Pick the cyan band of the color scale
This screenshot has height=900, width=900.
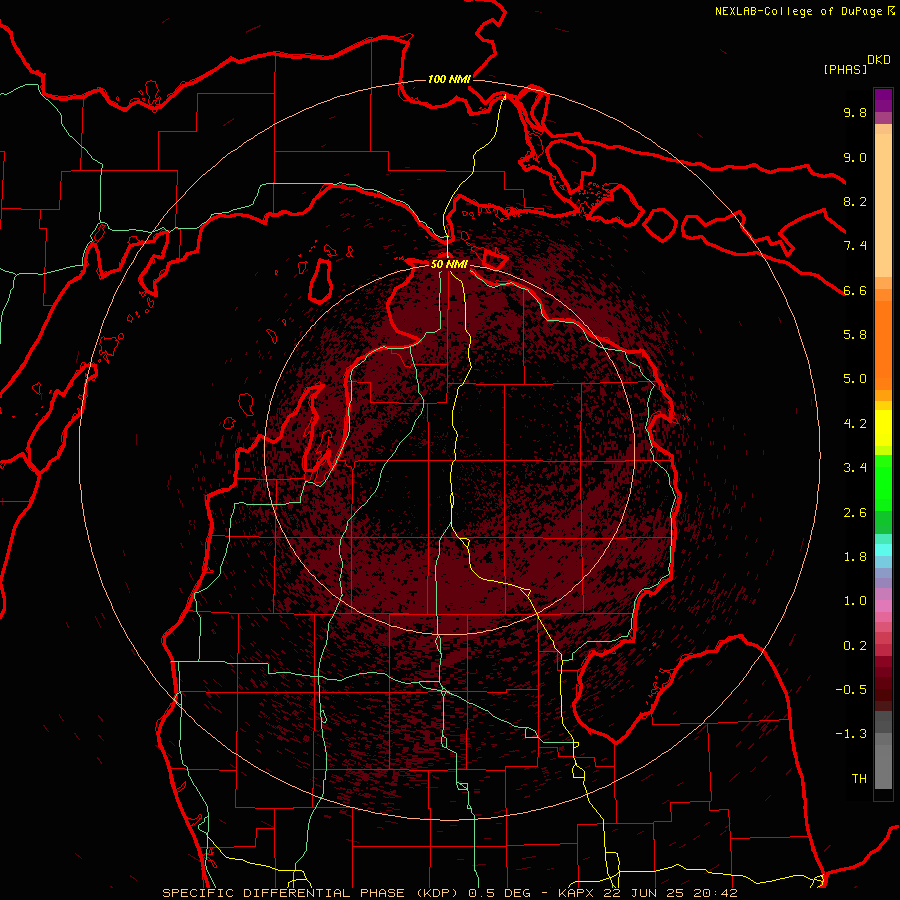click(883, 550)
